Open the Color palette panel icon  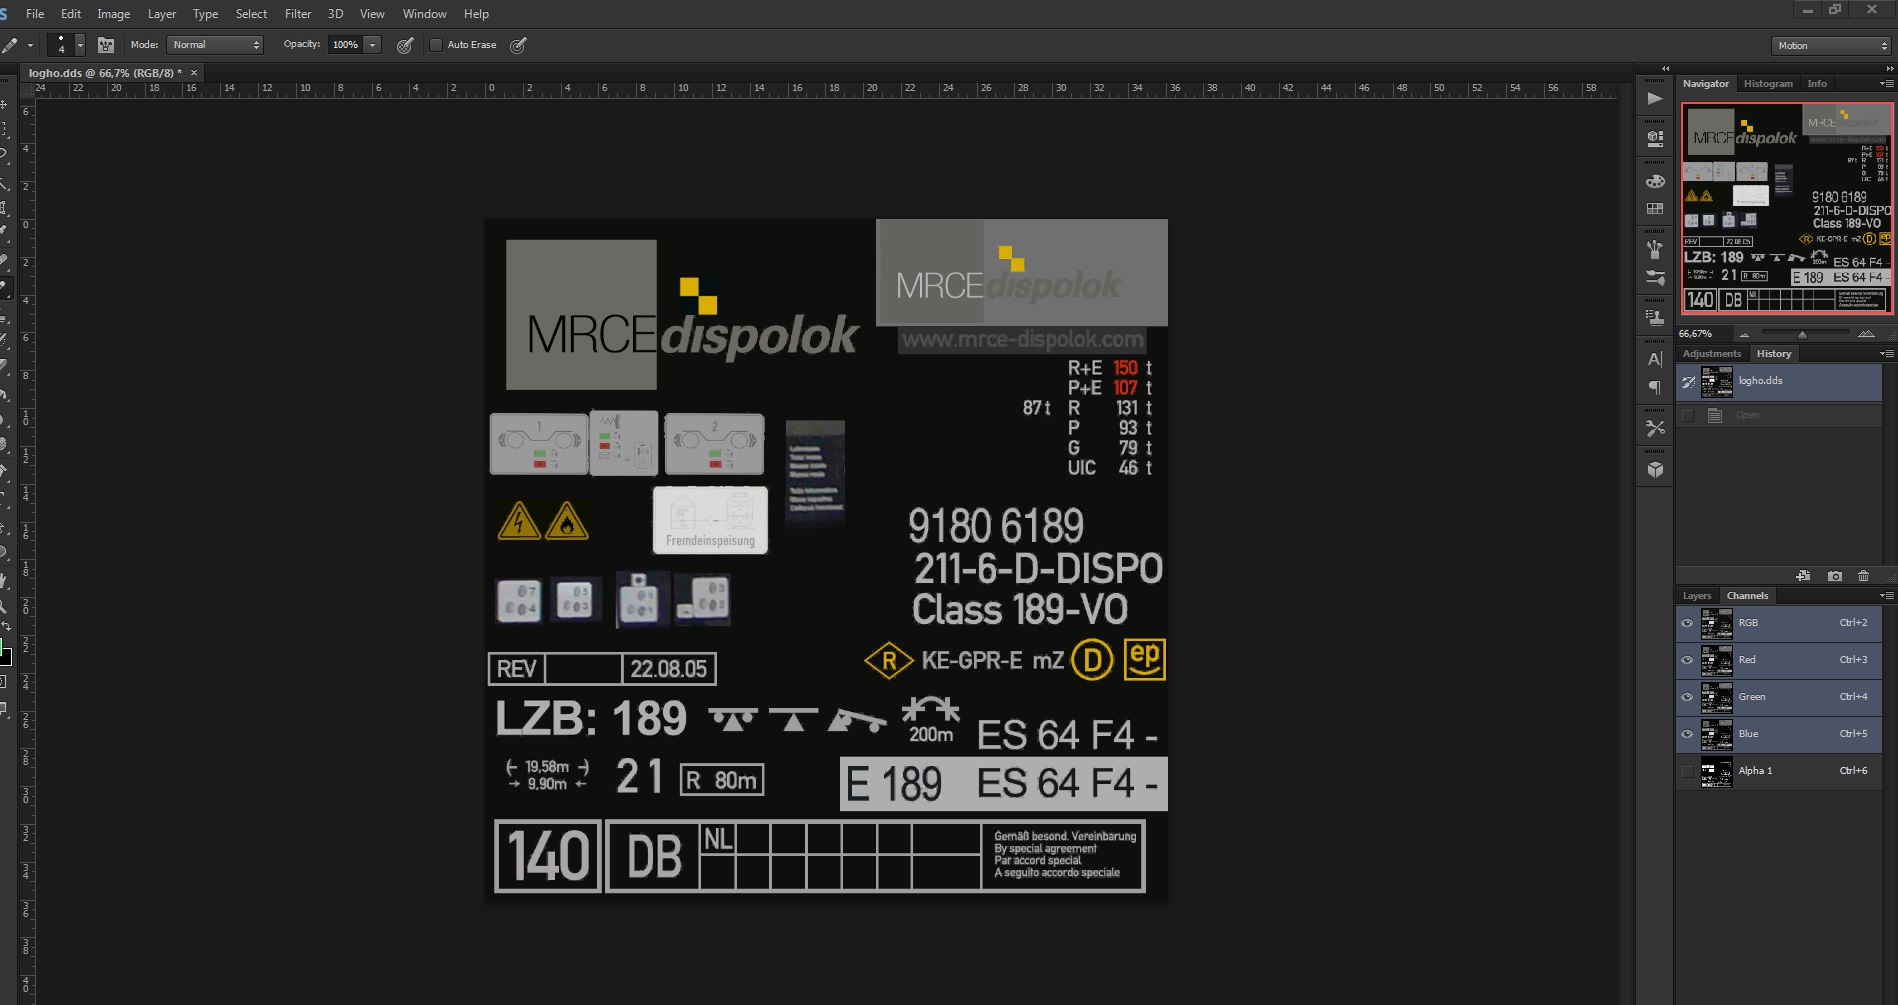tap(1655, 181)
